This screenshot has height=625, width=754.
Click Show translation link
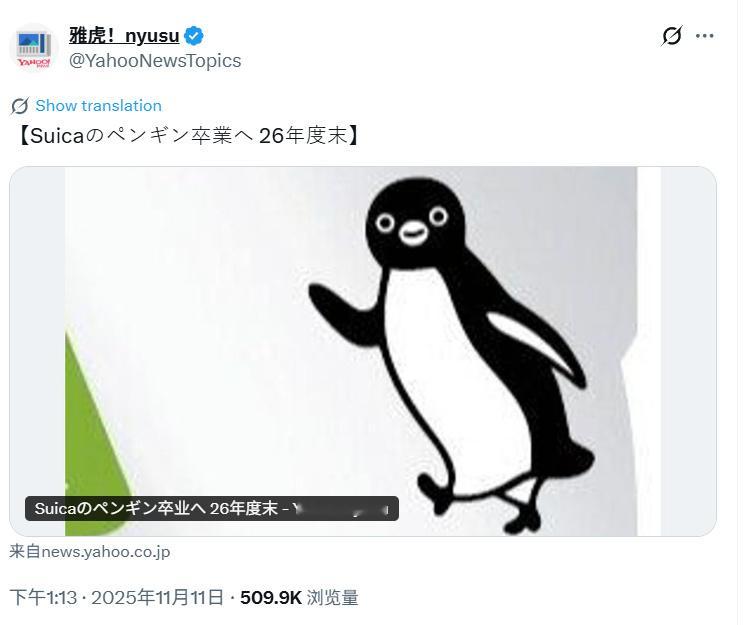point(99,106)
